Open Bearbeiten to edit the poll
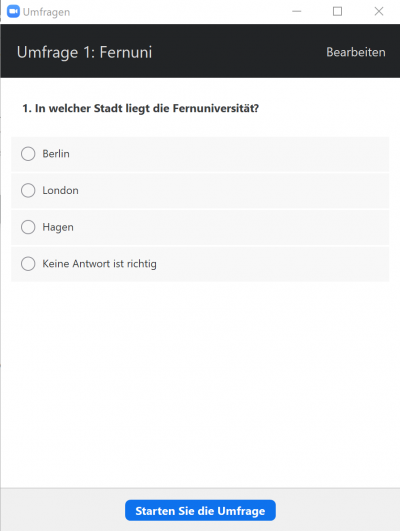 356,52
